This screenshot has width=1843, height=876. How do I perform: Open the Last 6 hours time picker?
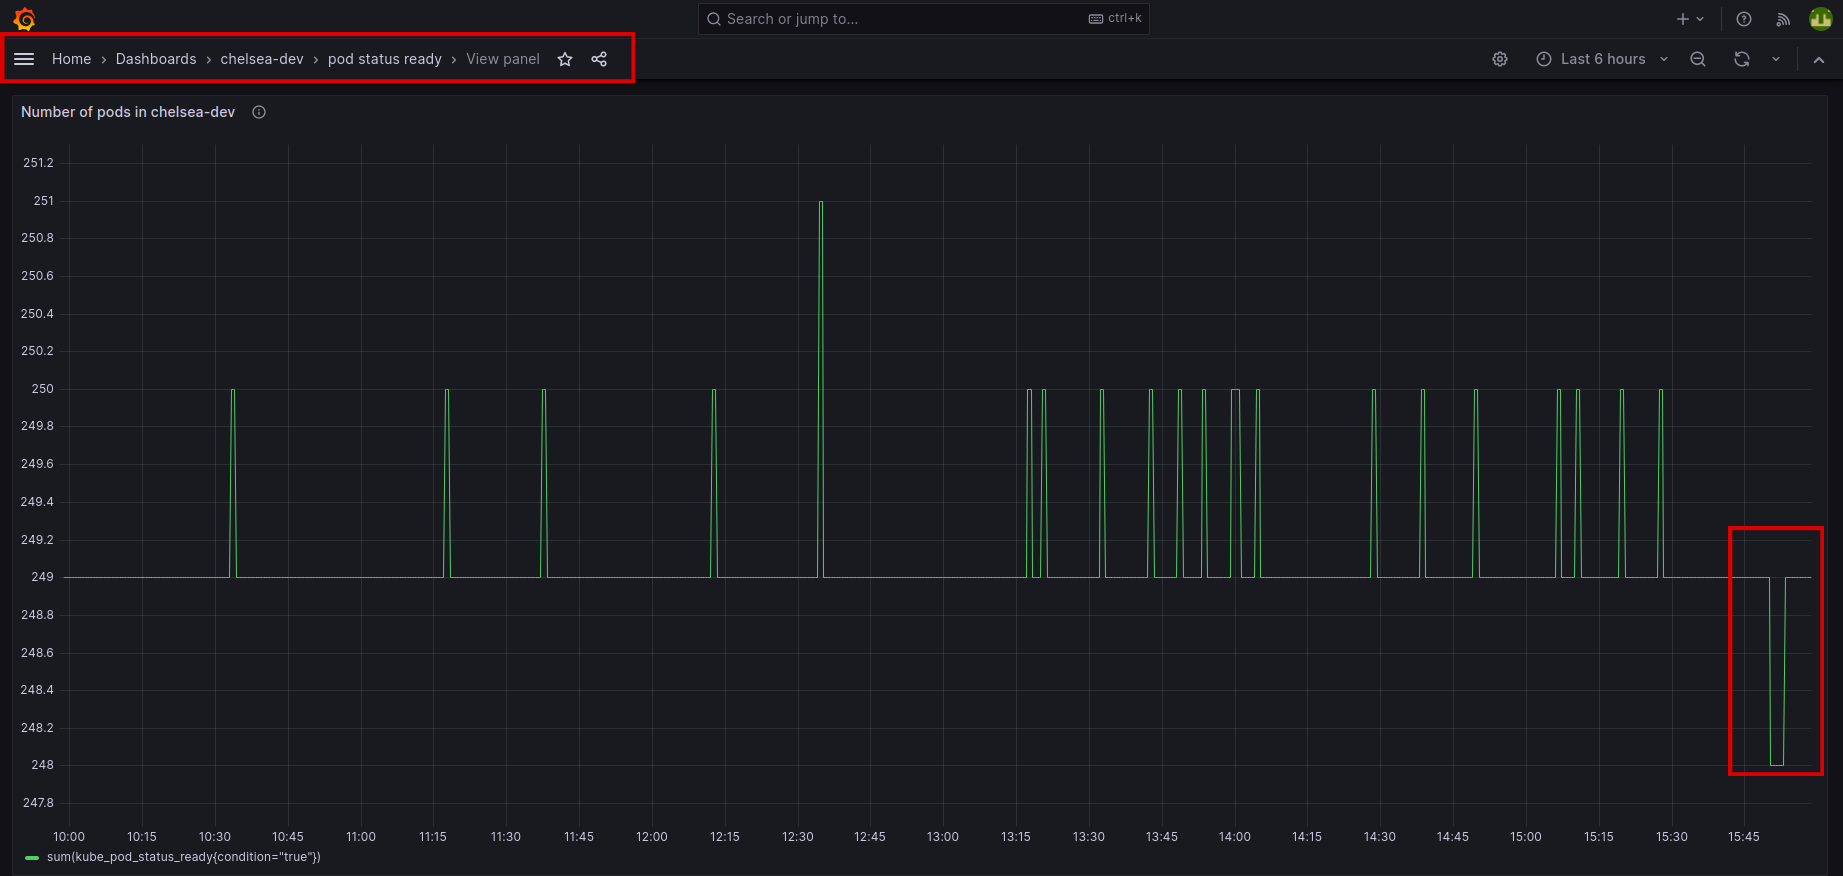pos(1602,59)
